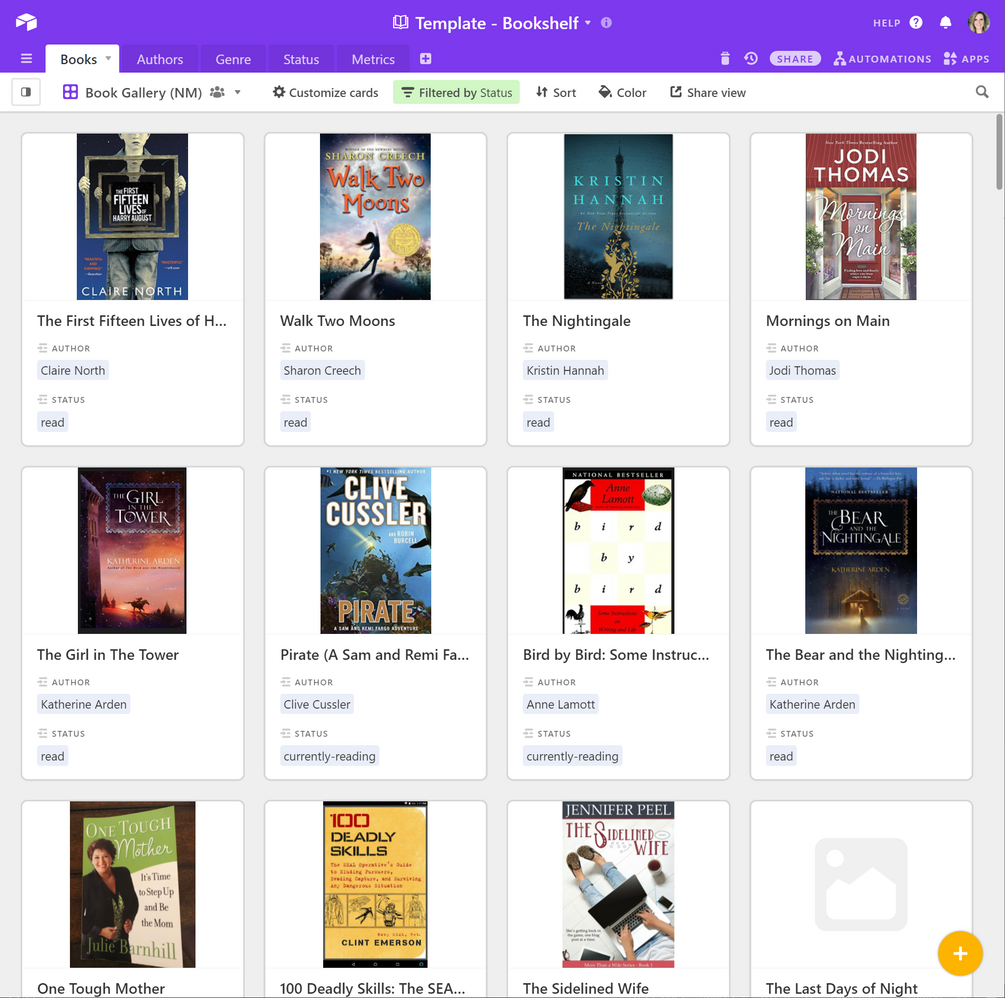Open 100 Deadly Skills cover image
1005x998 pixels.
click(x=376, y=885)
